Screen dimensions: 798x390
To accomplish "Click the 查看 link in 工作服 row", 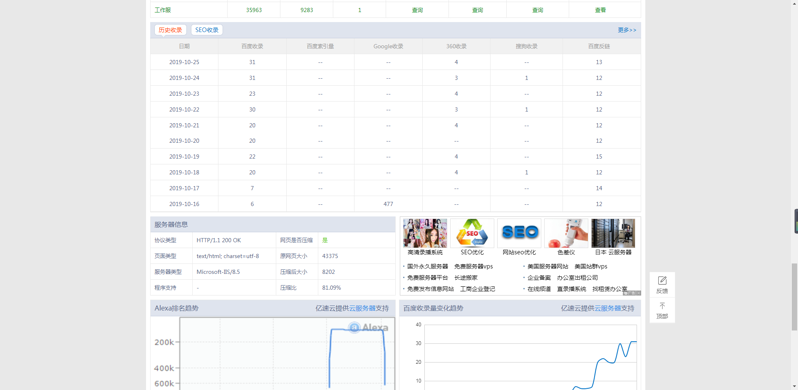I will [601, 10].
